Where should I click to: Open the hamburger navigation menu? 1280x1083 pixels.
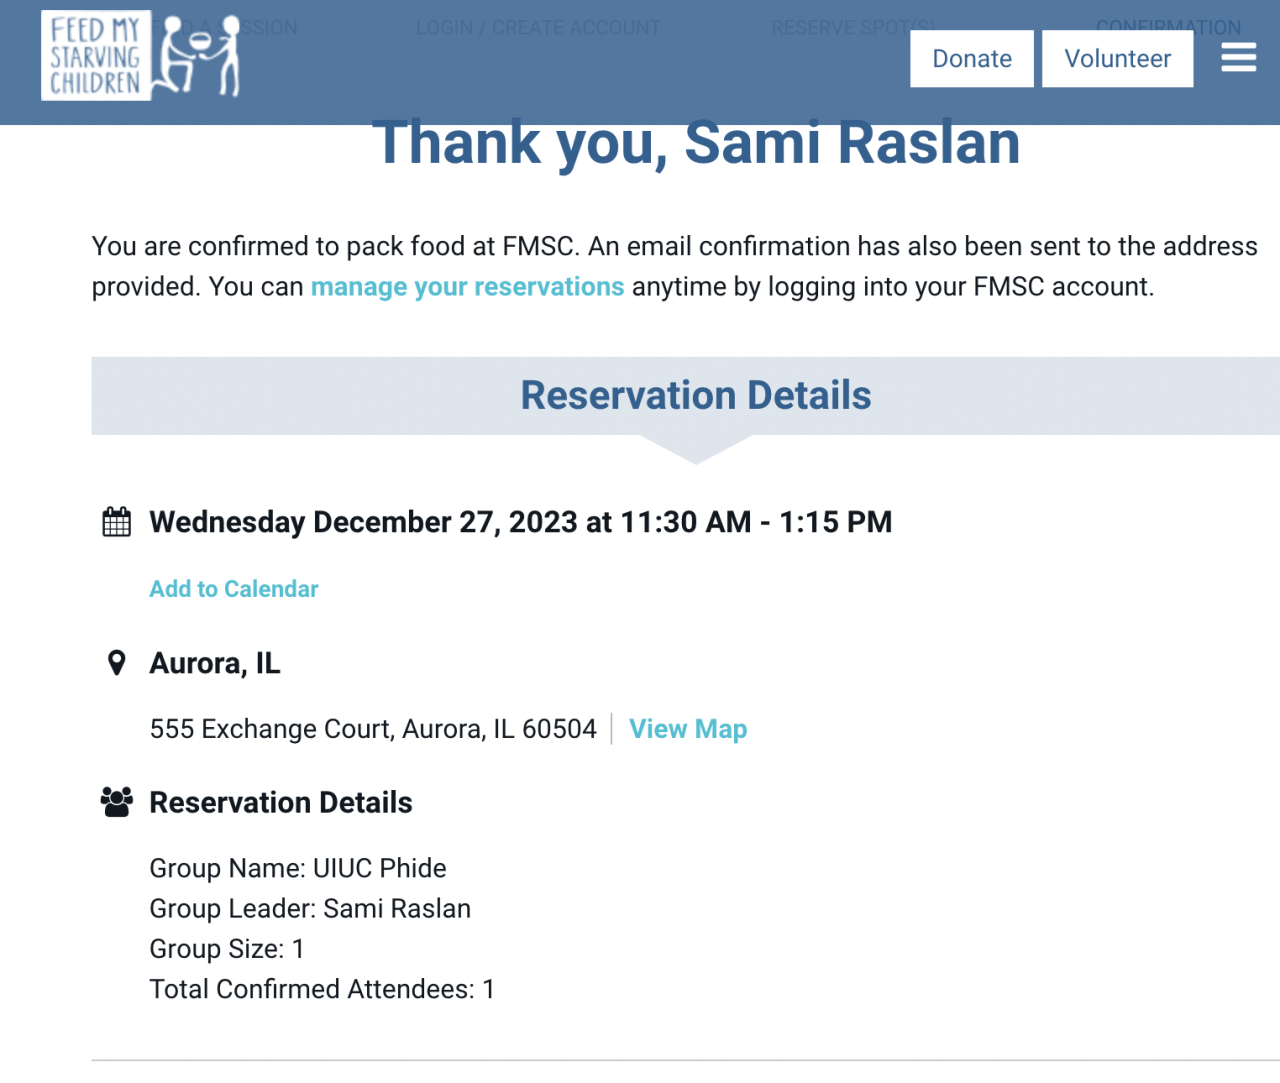coord(1238,58)
